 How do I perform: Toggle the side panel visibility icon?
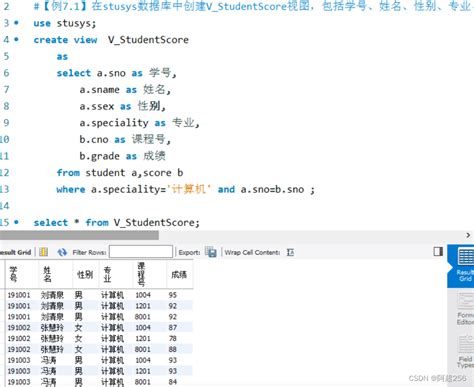point(438,251)
